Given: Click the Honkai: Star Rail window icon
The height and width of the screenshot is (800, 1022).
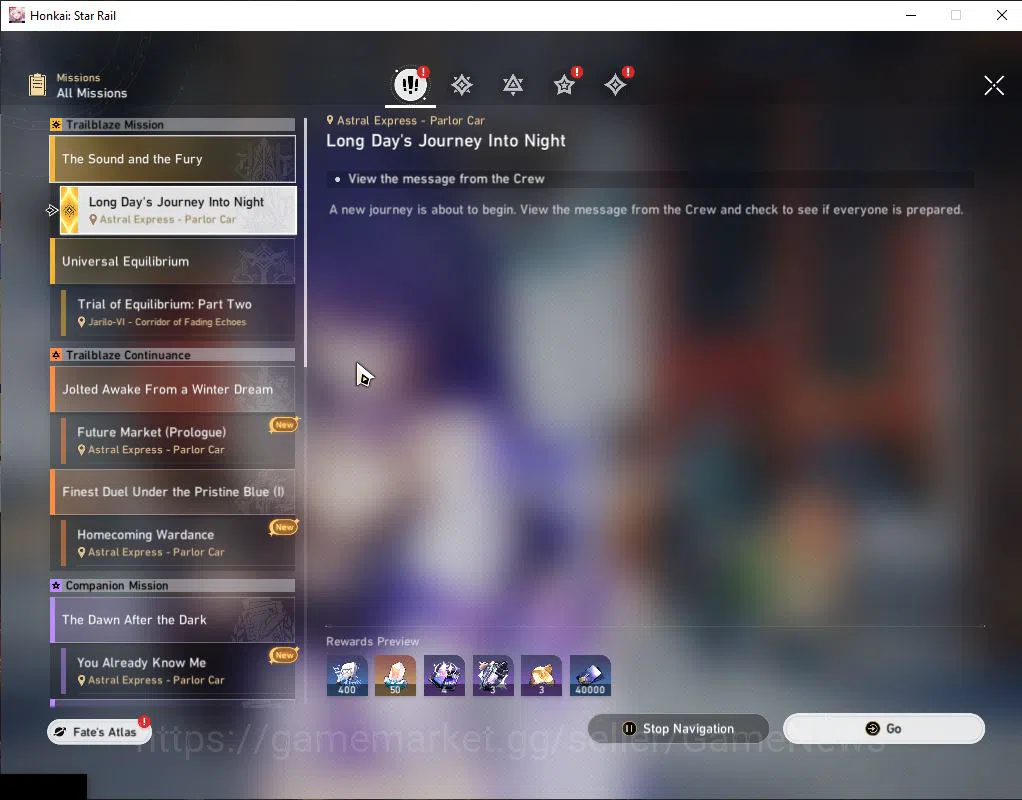Looking at the screenshot, I should click(x=16, y=15).
